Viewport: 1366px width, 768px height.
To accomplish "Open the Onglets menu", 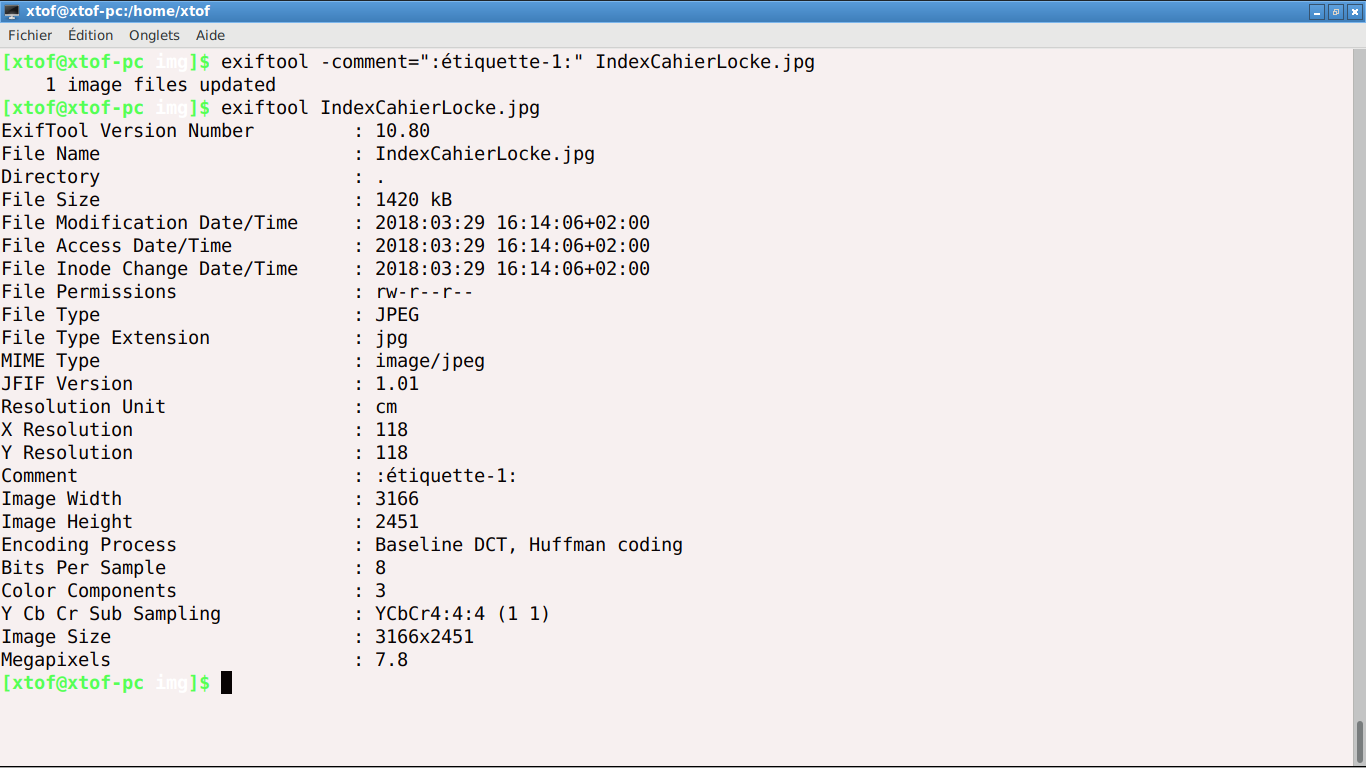I will pyautogui.click(x=154, y=35).
